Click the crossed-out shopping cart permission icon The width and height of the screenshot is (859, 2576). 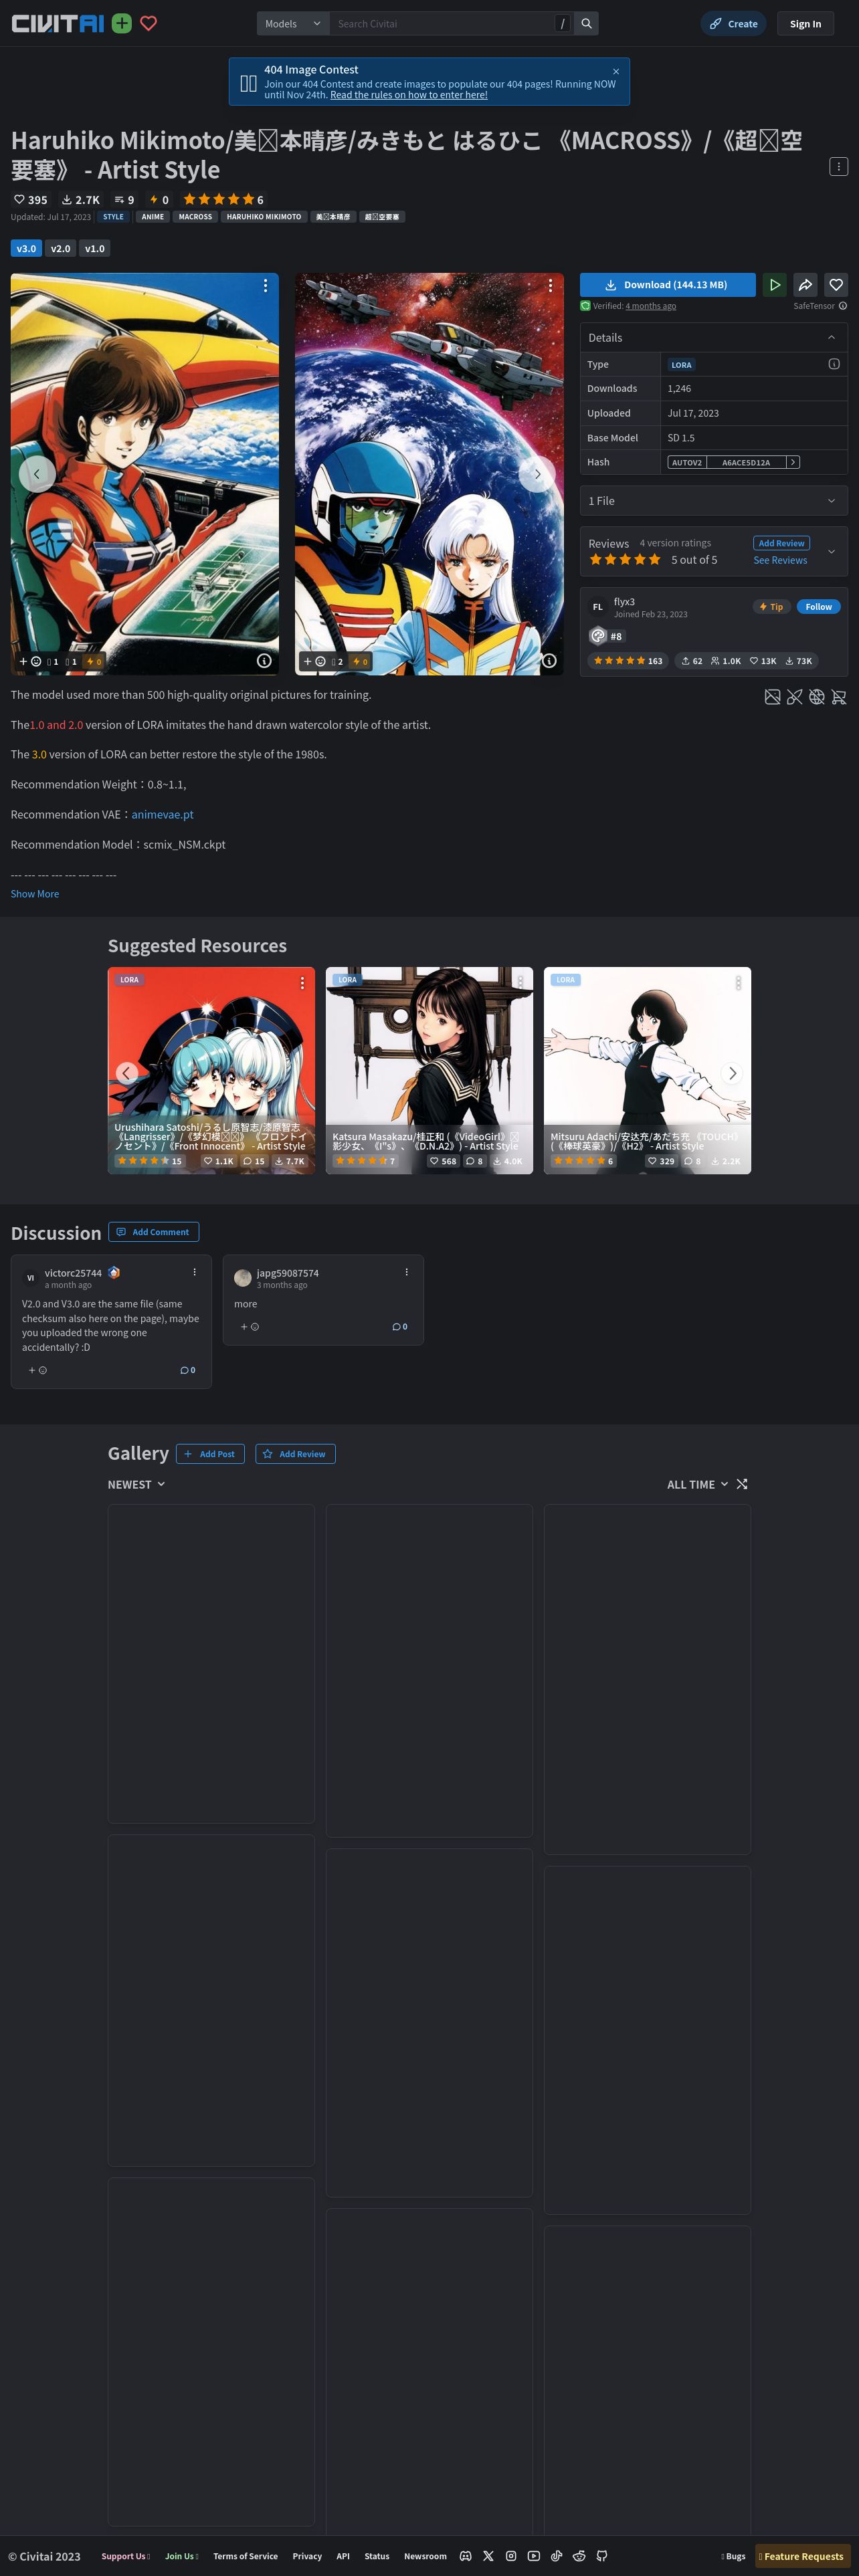click(839, 697)
